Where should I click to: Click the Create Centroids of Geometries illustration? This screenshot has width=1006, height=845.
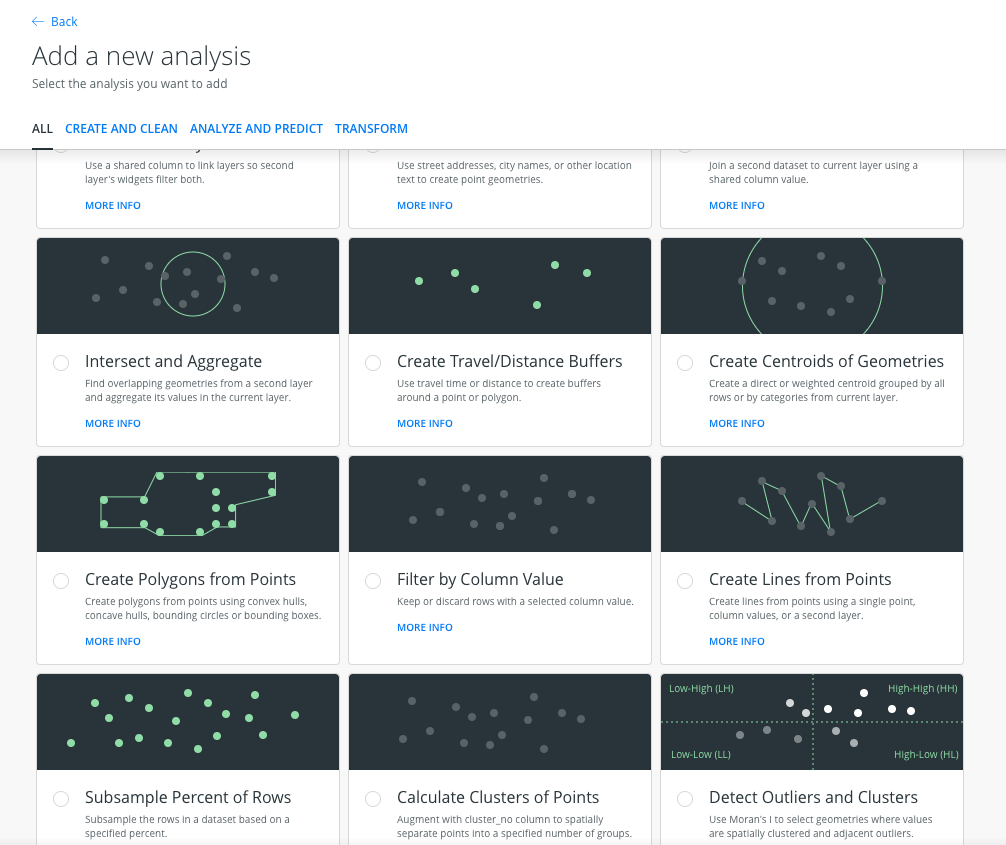tap(812, 286)
